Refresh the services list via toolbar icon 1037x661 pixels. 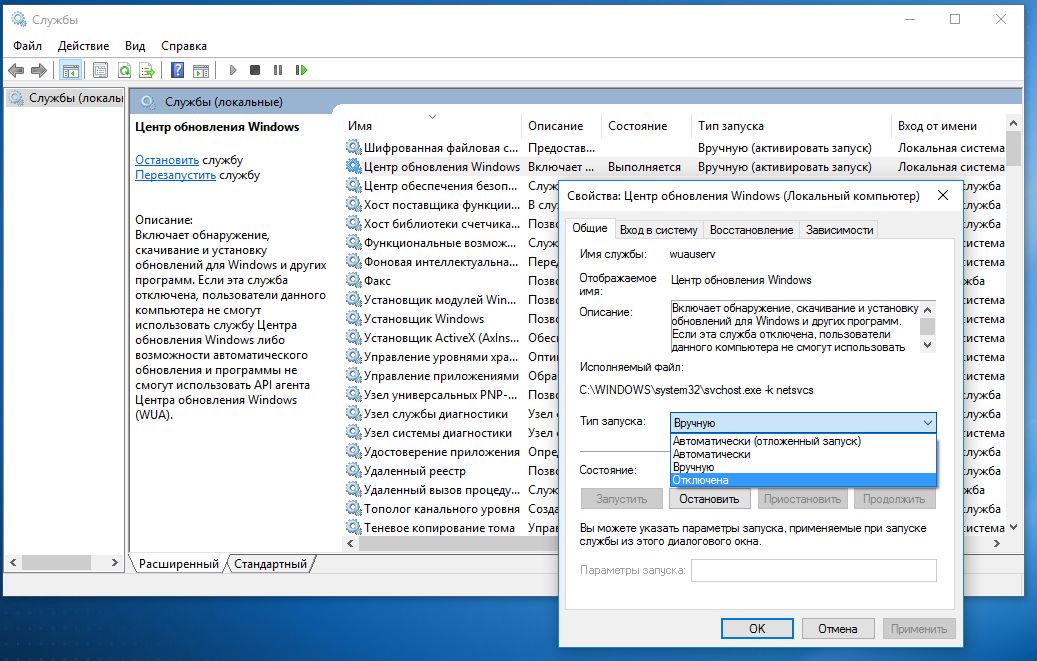(124, 70)
